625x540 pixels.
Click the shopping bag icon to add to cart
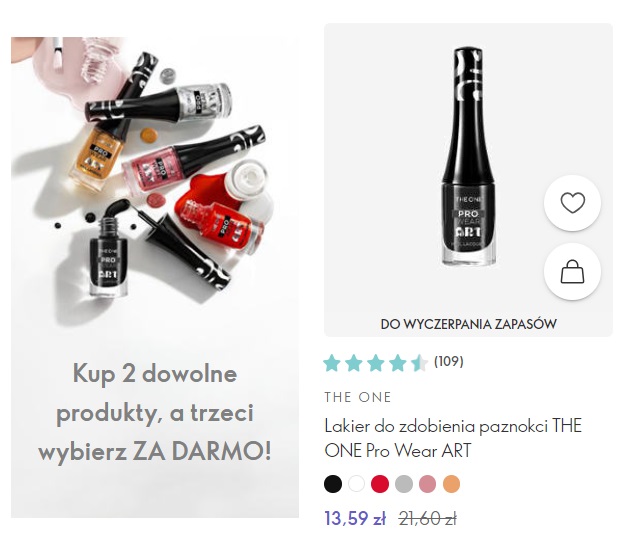[x=572, y=271]
